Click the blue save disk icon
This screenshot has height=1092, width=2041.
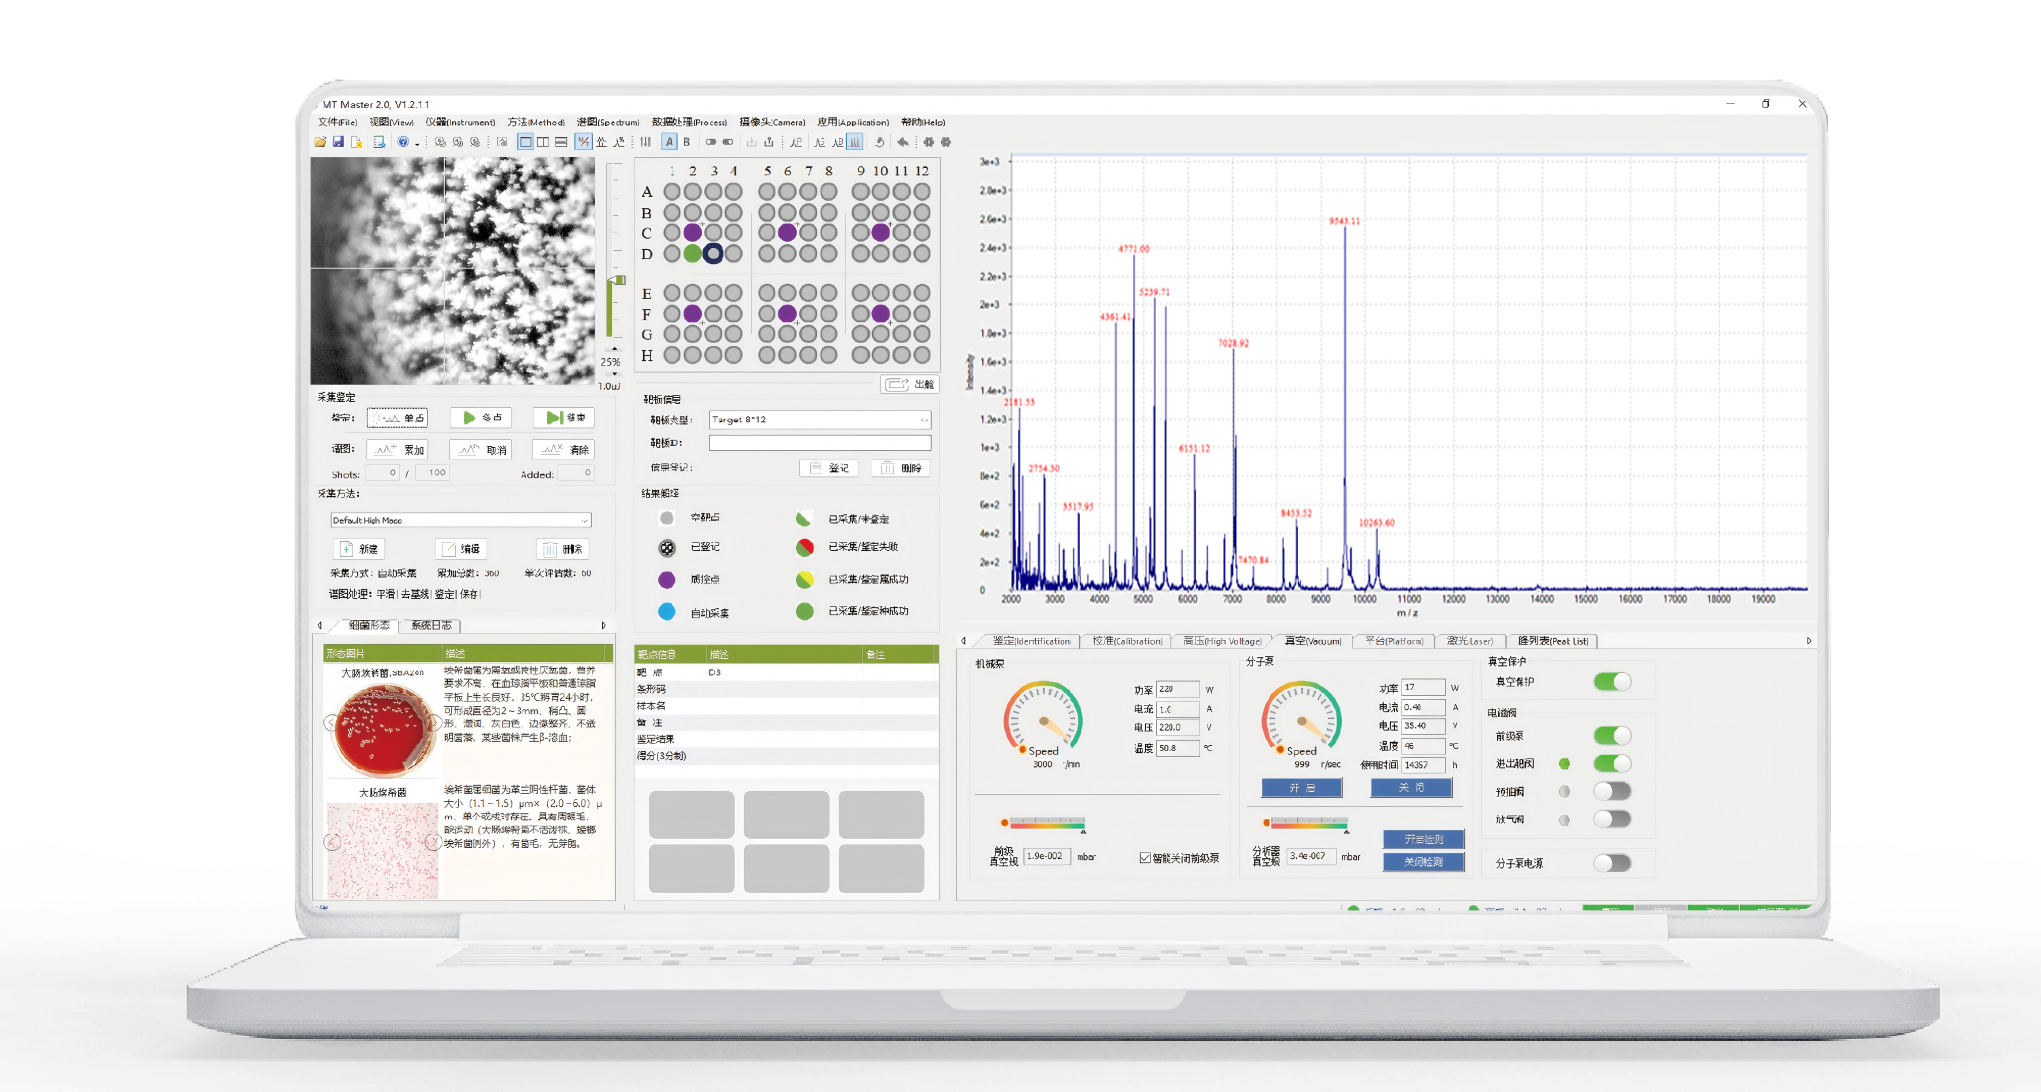[338, 142]
